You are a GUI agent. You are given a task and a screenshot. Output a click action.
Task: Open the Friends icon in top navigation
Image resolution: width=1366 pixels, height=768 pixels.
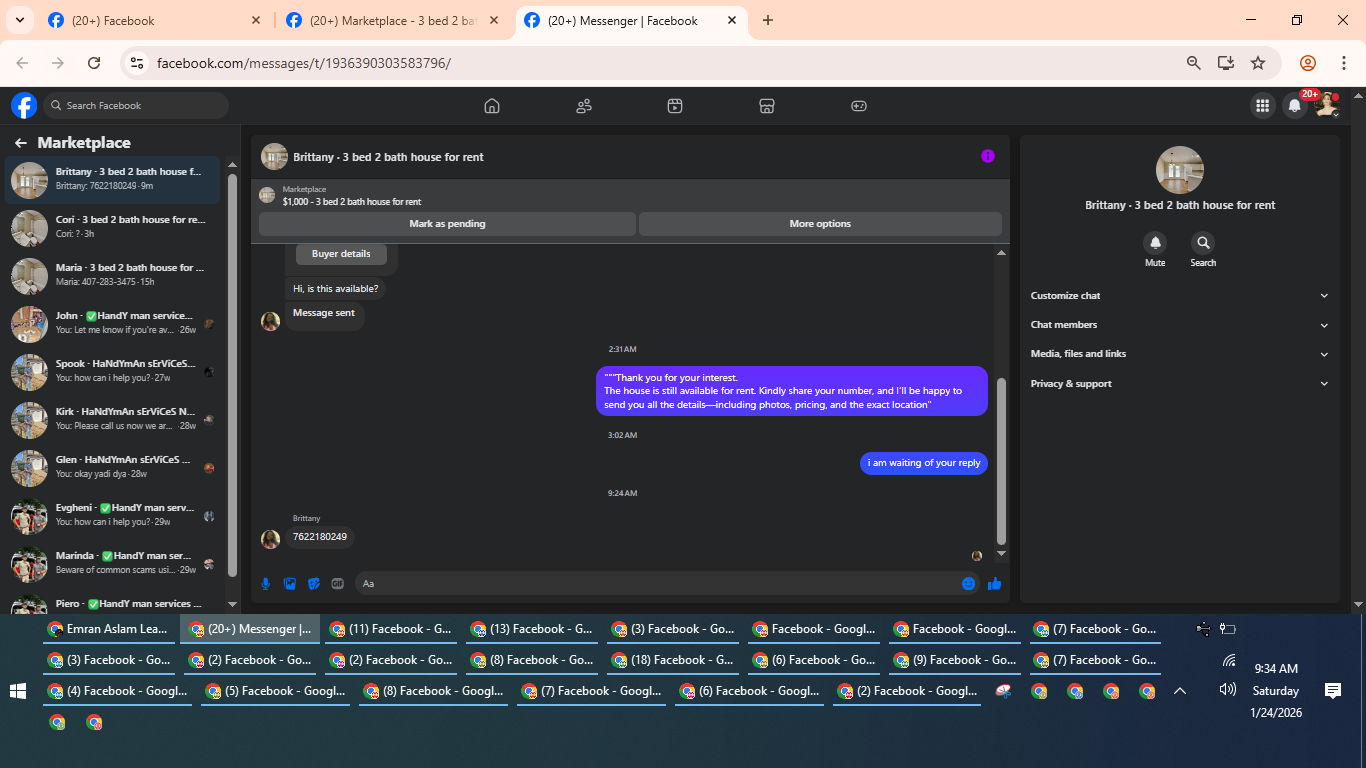tap(584, 106)
